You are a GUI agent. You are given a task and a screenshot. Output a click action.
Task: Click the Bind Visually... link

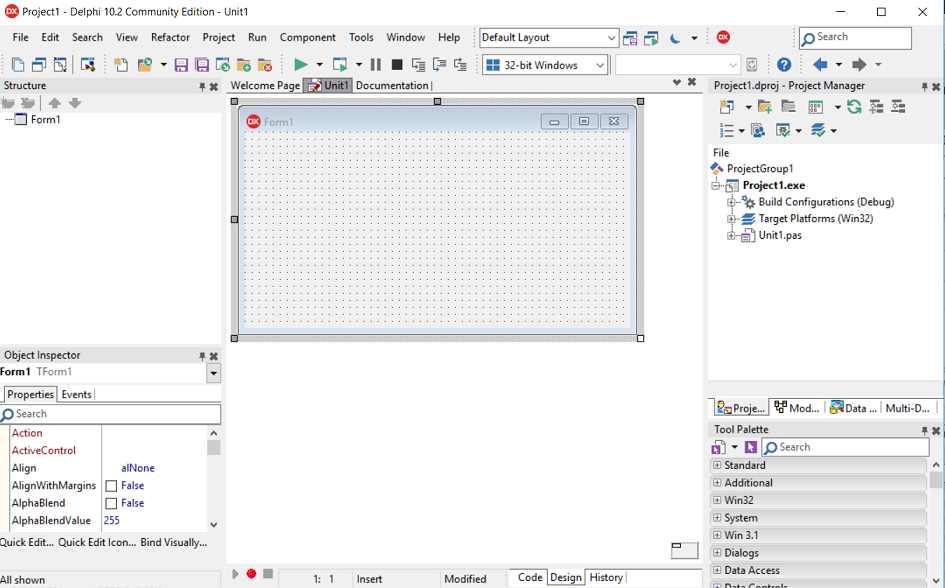[174, 542]
